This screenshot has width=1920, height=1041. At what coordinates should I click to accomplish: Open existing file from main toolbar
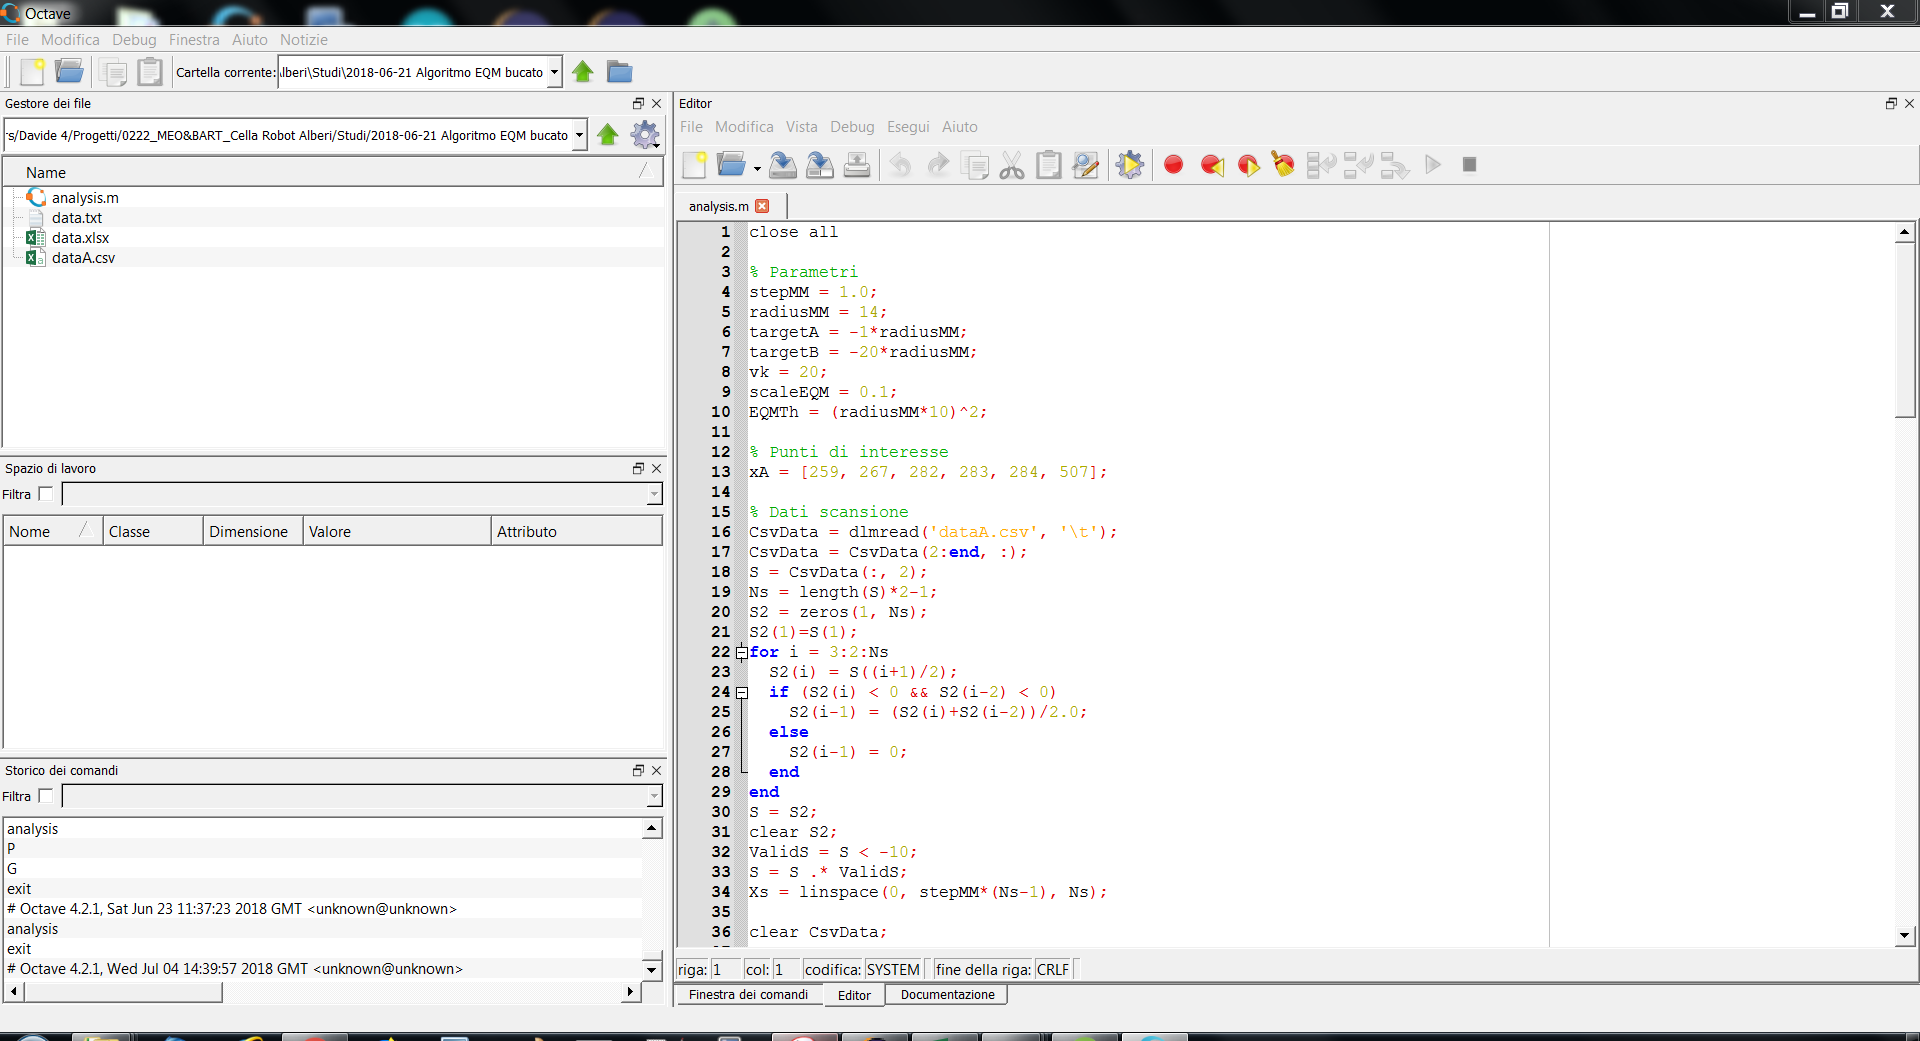[x=69, y=72]
